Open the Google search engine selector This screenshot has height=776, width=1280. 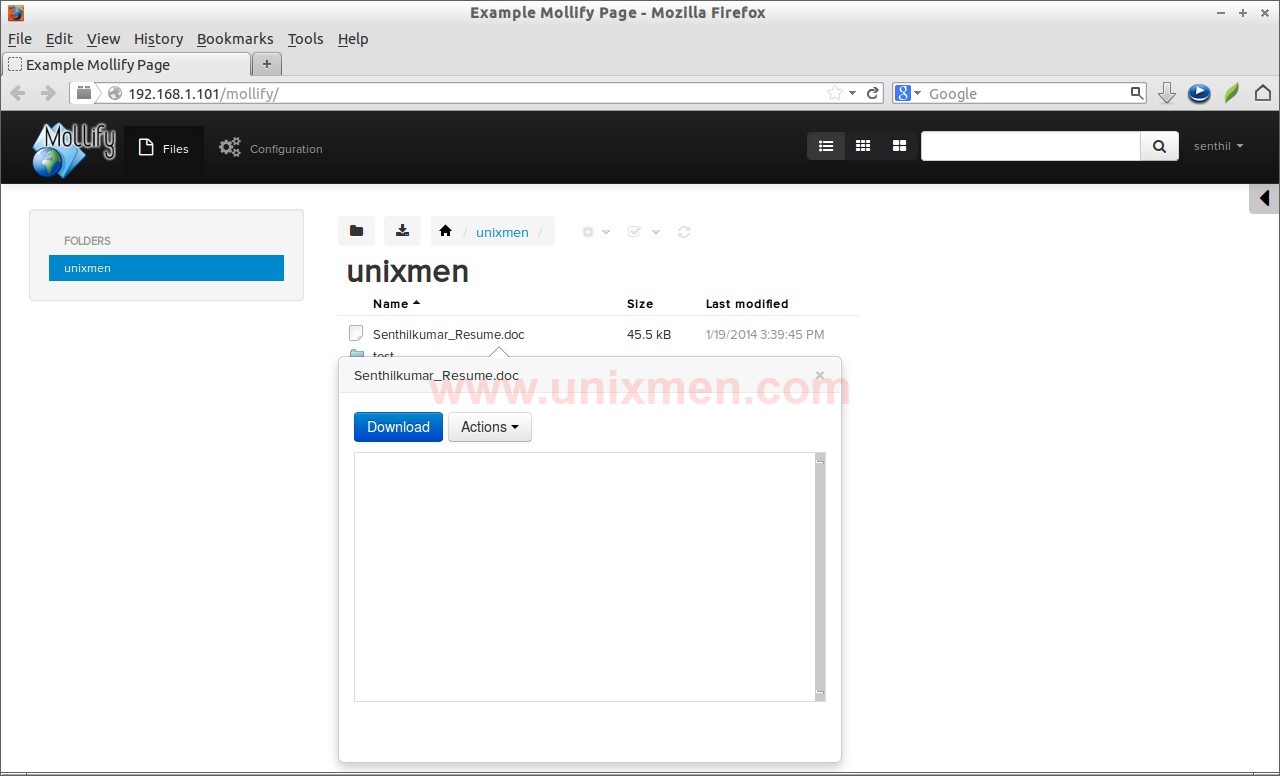(908, 93)
